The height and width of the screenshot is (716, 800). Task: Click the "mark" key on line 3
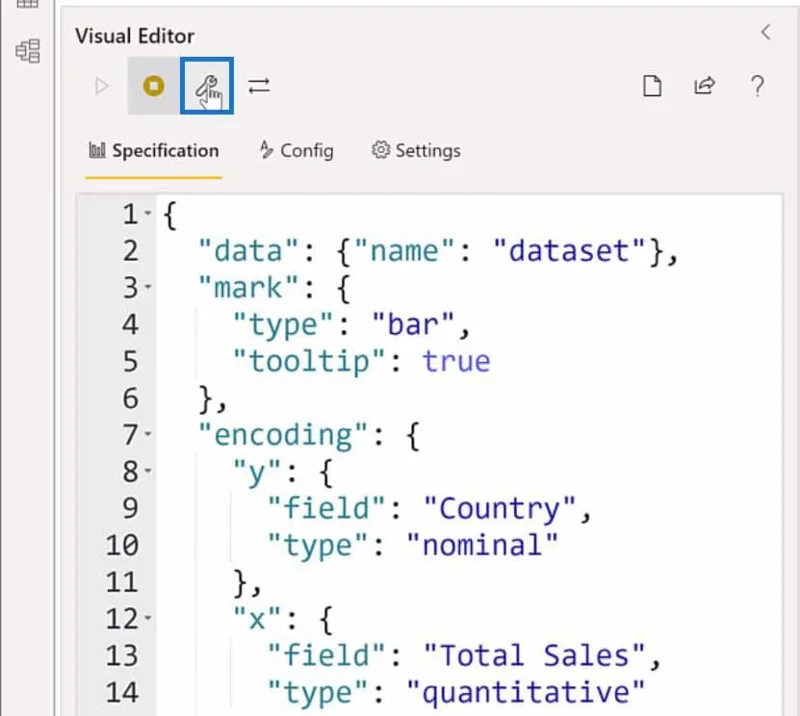tap(248, 287)
